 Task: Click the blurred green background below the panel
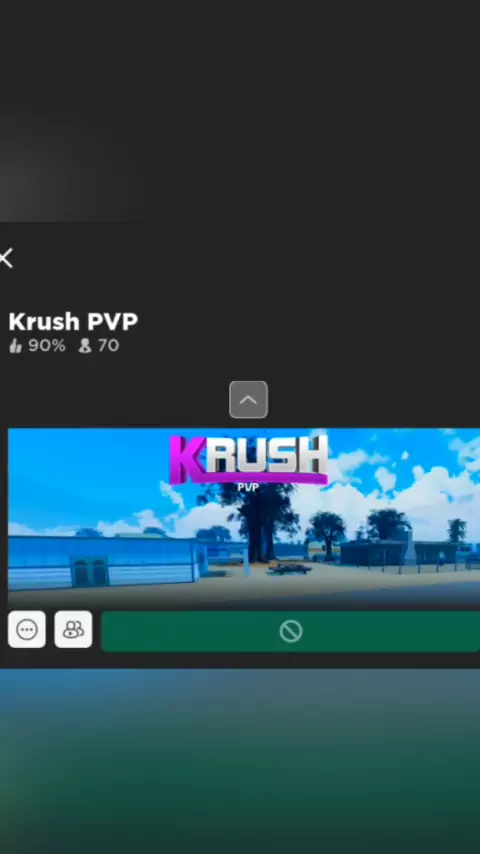coord(240,761)
